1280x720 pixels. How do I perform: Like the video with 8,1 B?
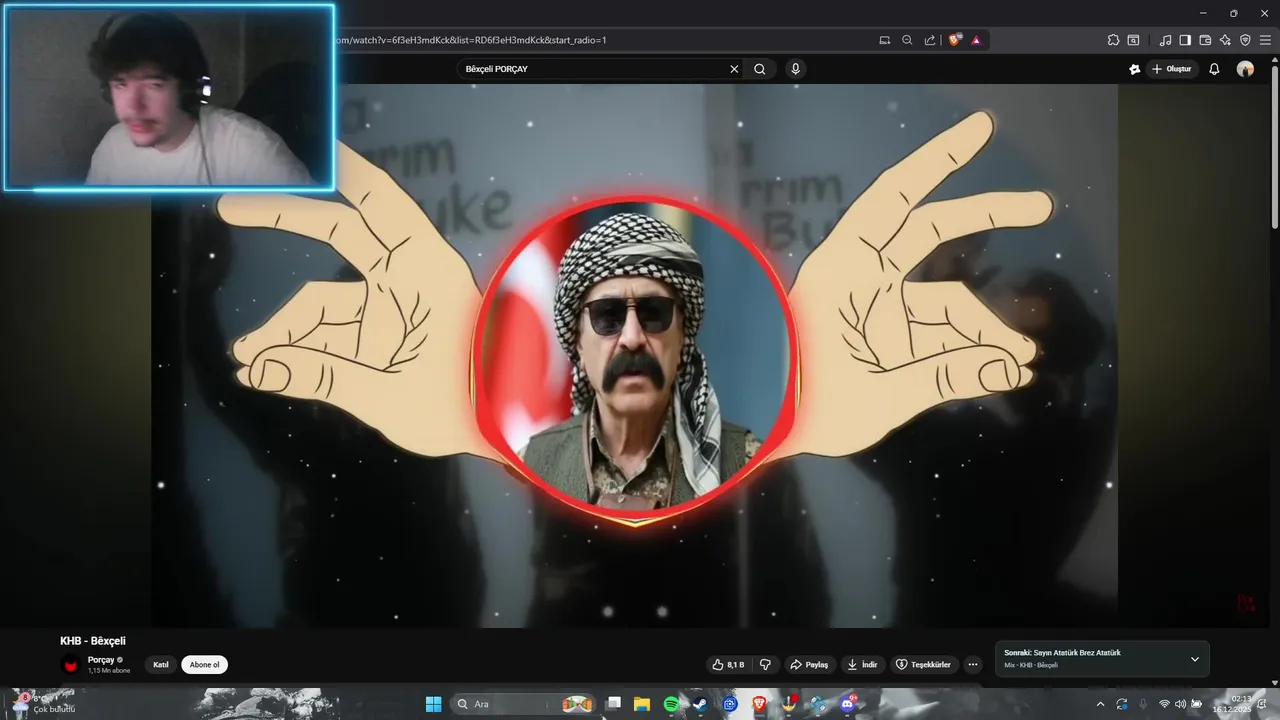click(728, 665)
